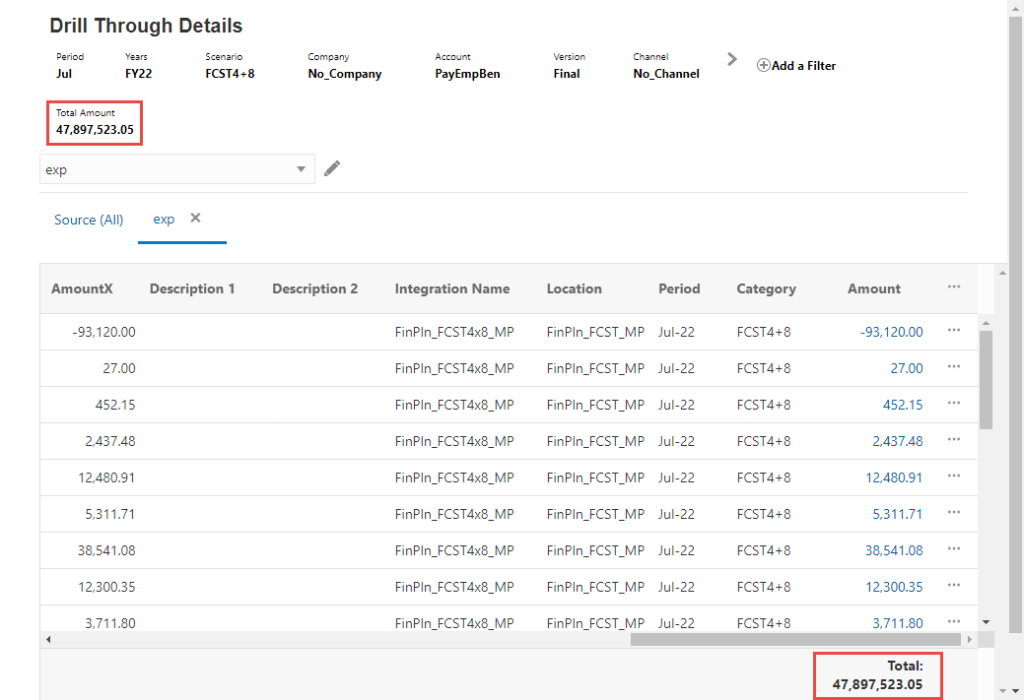
Task: Click the AmountX column header
Action: coord(82,289)
